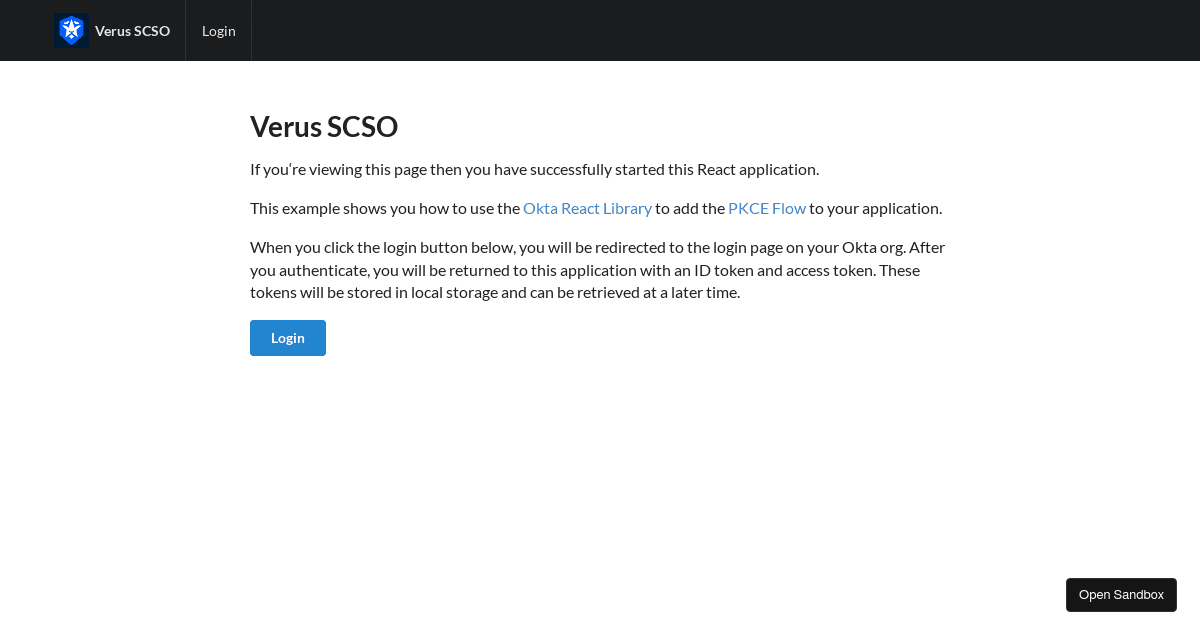Start authentication via the Login button
This screenshot has width=1200, height=630.
(x=288, y=338)
